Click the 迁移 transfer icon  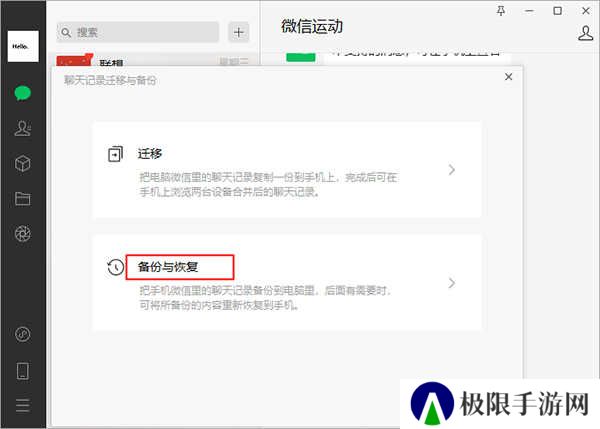tap(115, 154)
